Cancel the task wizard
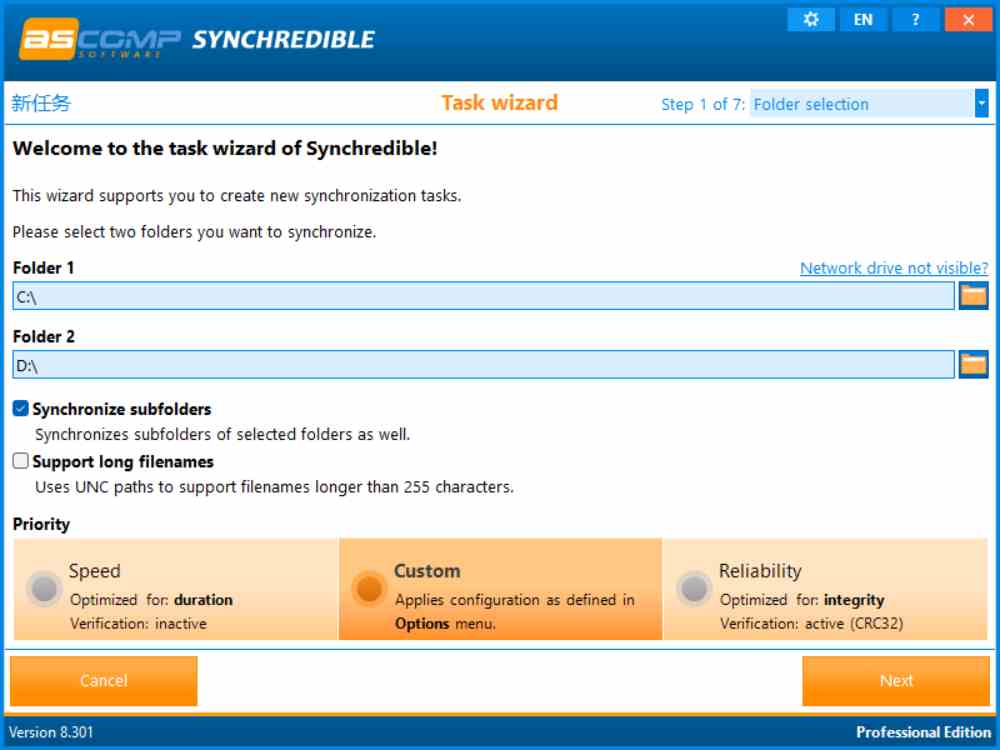This screenshot has height=750, width=1000. click(104, 680)
